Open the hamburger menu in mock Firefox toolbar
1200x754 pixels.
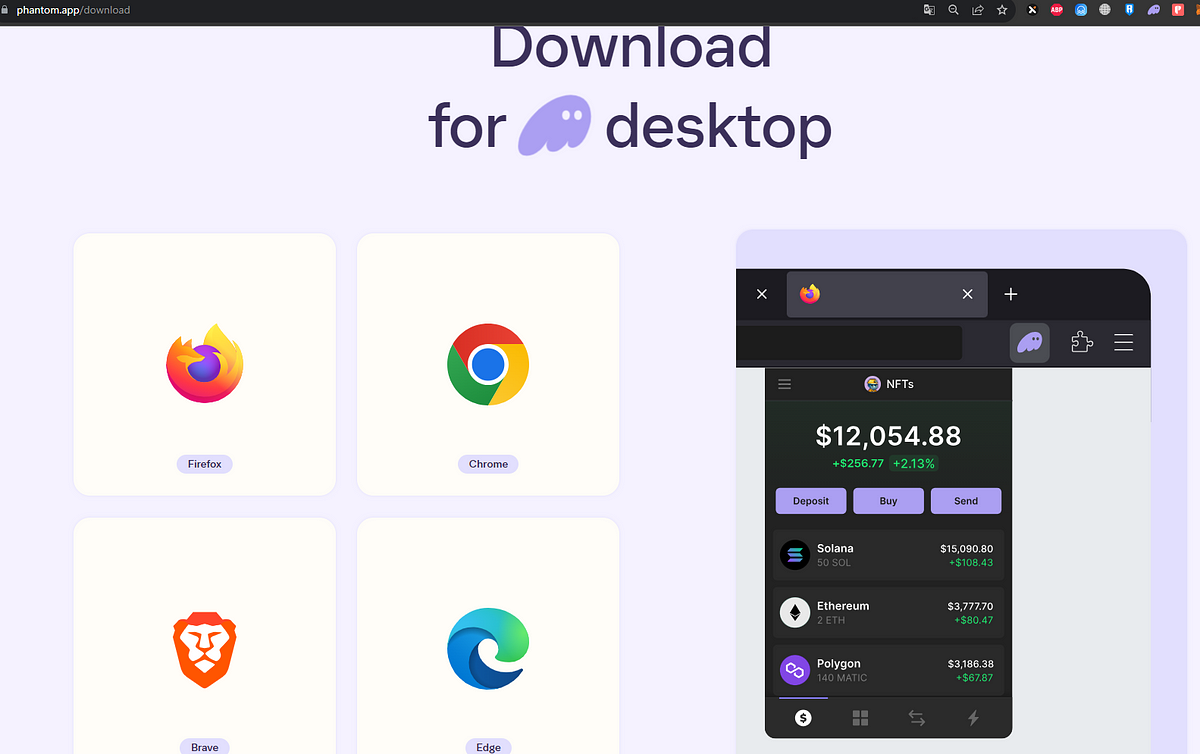pos(1123,343)
